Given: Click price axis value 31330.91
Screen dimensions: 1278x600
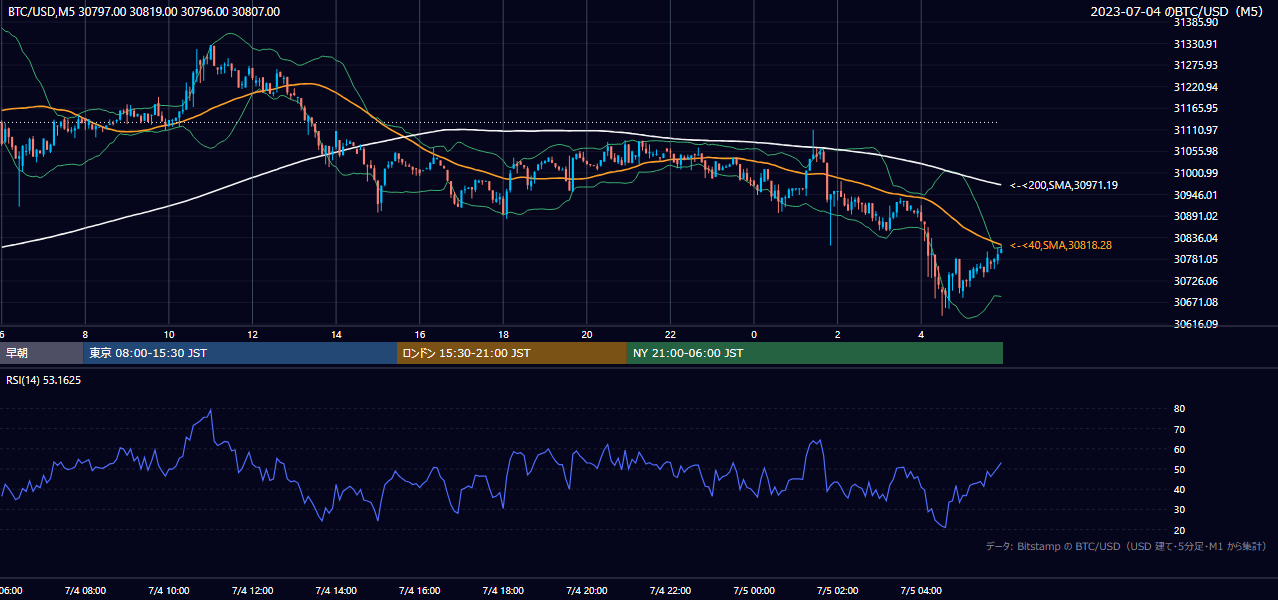Looking at the screenshot, I should point(1195,44).
